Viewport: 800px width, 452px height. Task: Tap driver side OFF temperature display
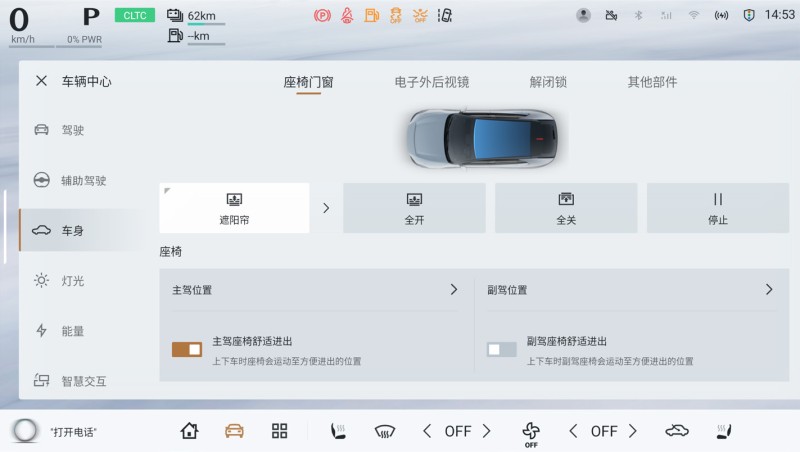(x=458, y=431)
